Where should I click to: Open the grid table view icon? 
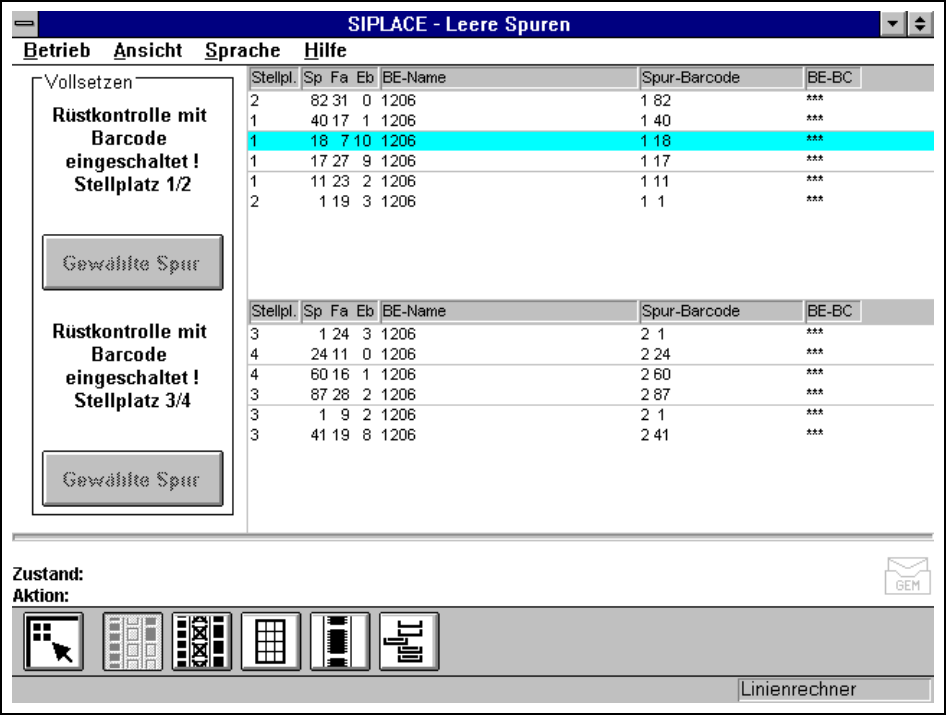tap(271, 641)
